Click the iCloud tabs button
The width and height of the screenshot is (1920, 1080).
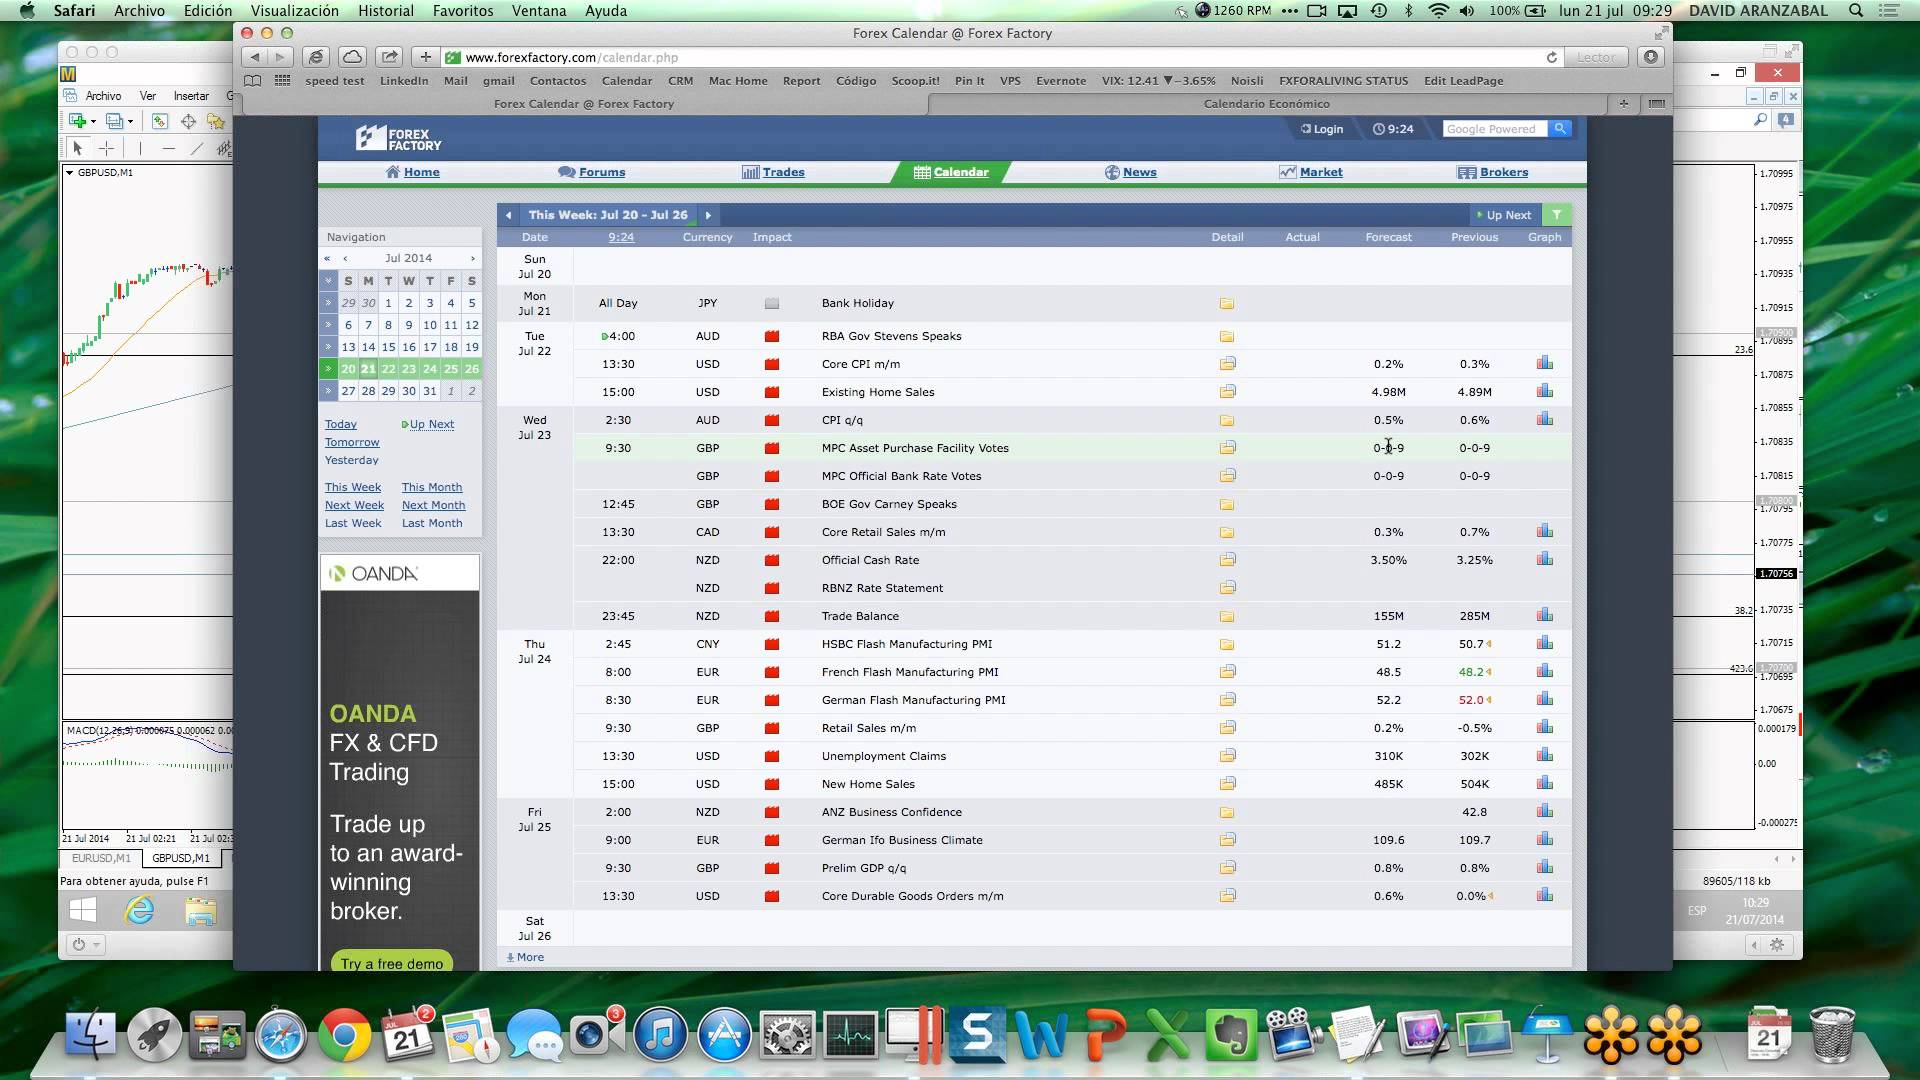click(352, 57)
